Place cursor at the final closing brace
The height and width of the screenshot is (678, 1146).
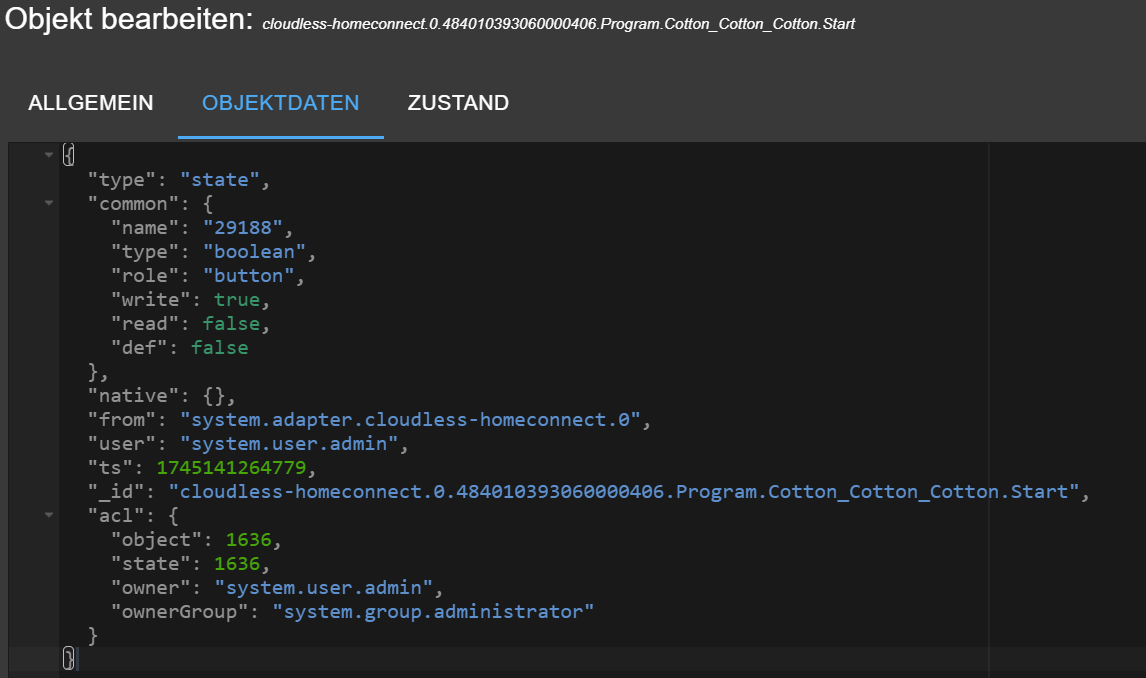point(69,659)
